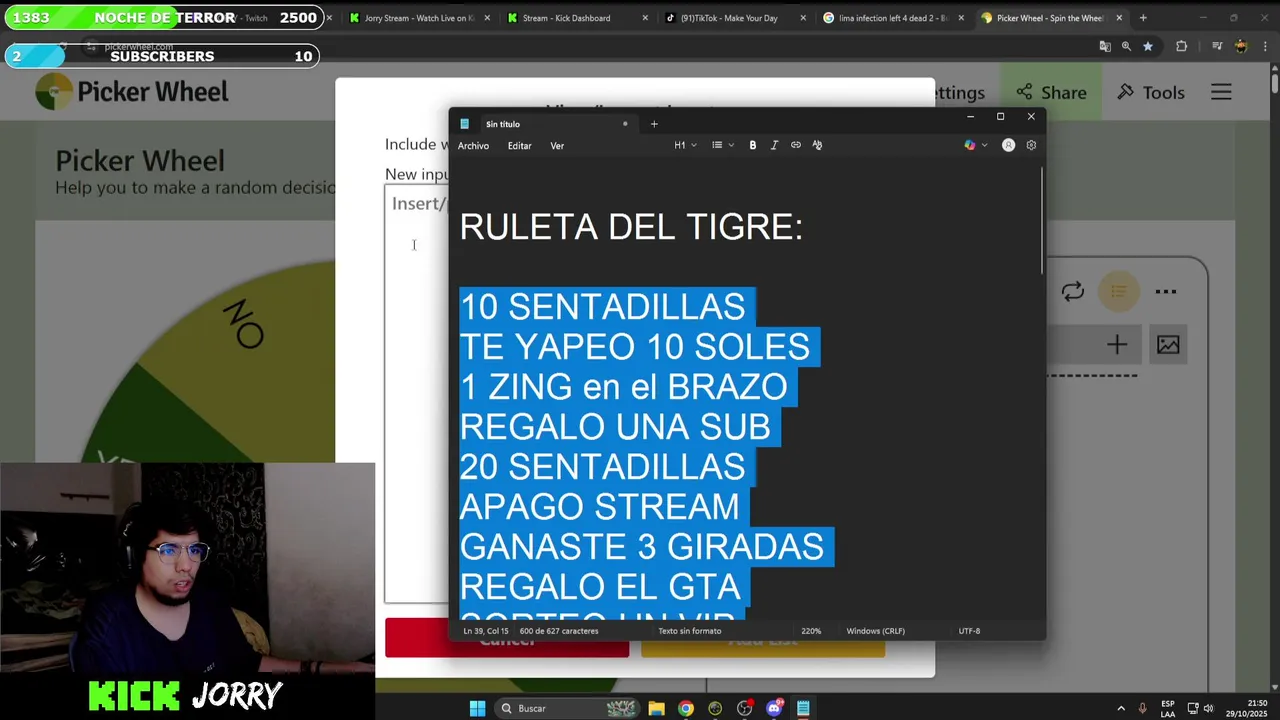Open the list style dropdown in Notepad

(x=722, y=145)
